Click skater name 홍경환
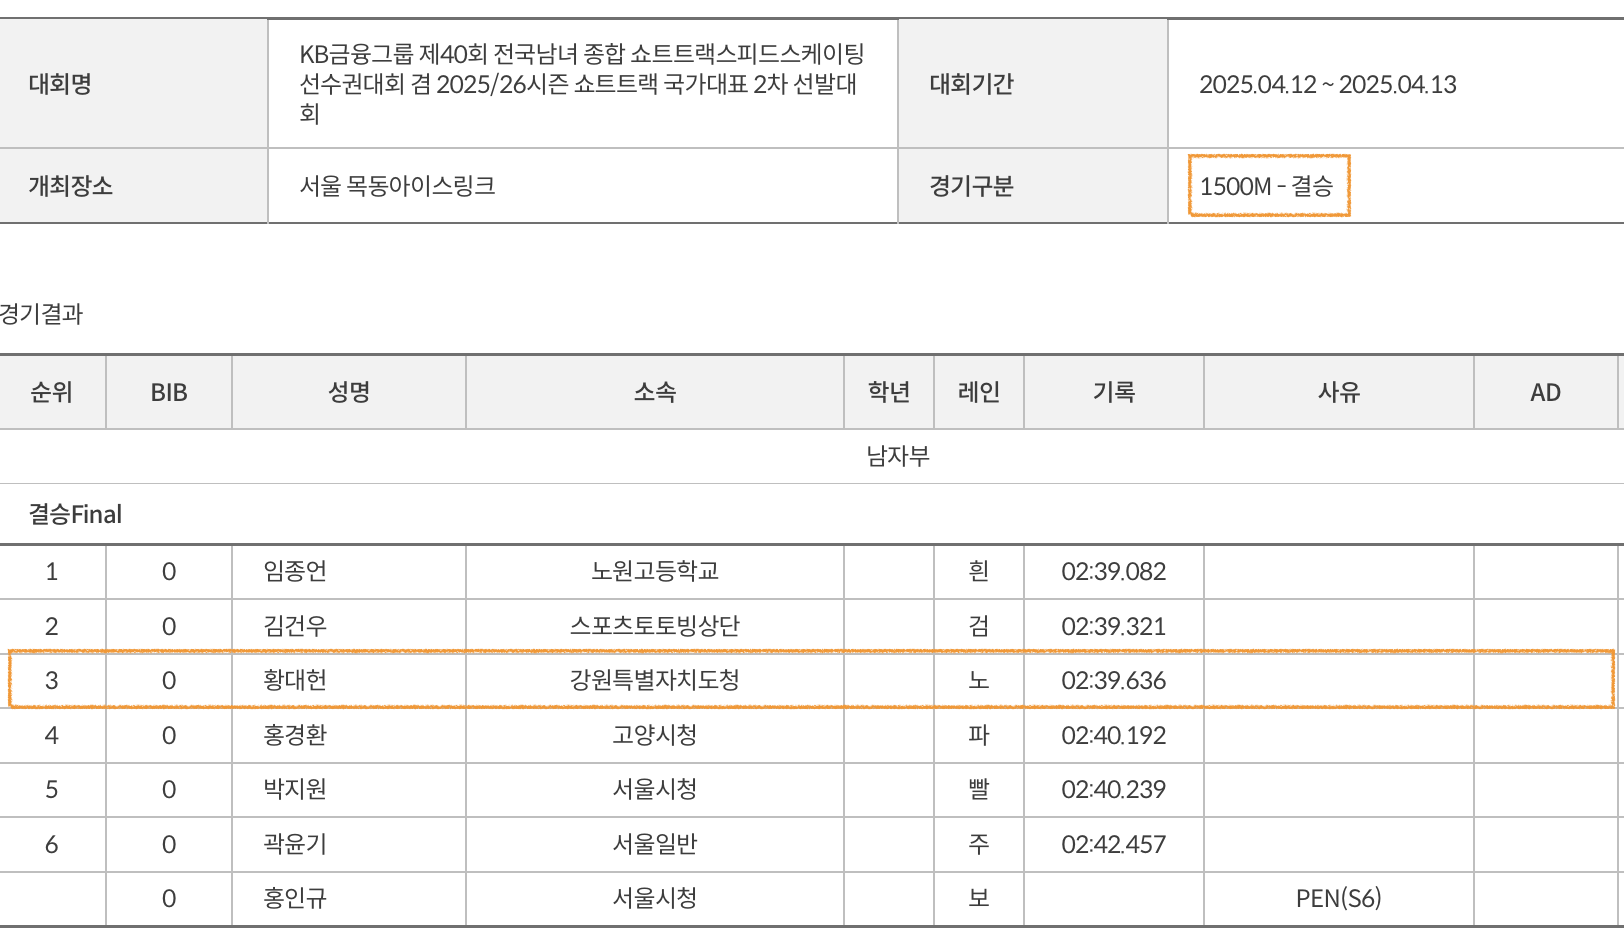 click(295, 735)
